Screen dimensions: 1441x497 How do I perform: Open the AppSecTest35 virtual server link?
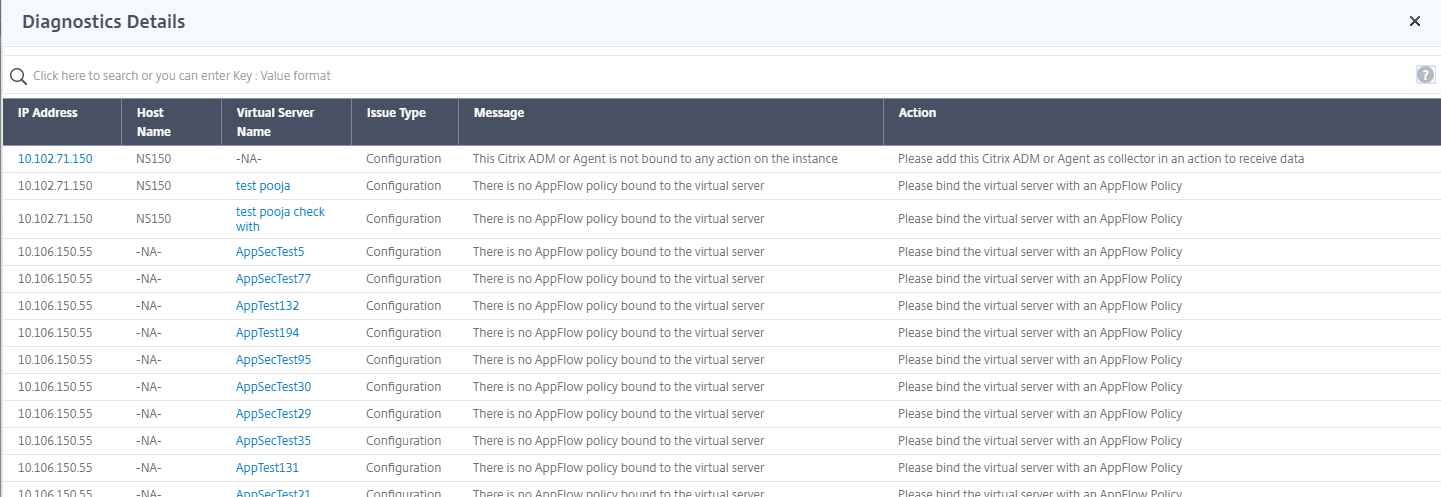273,441
